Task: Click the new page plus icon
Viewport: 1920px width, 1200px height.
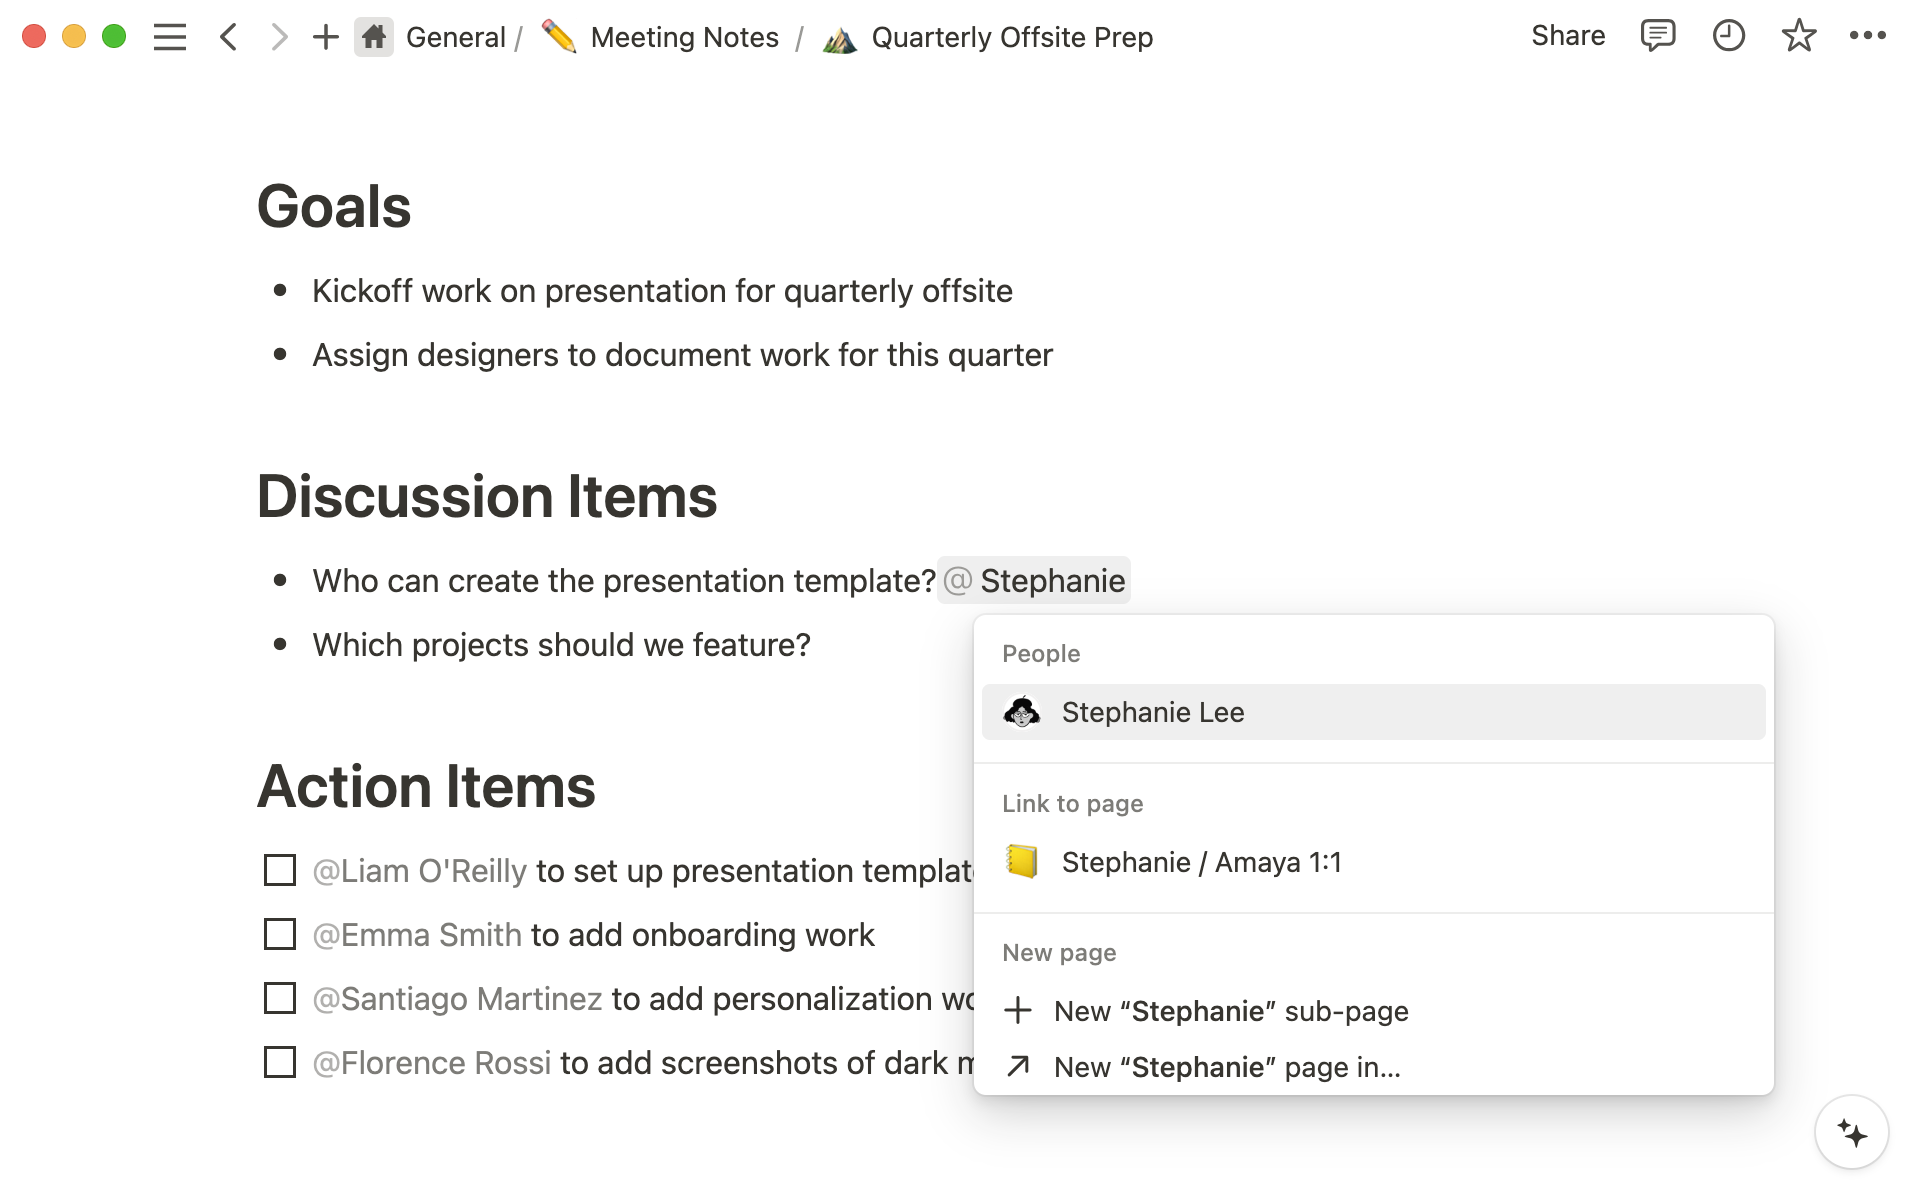Action: tap(1019, 1011)
